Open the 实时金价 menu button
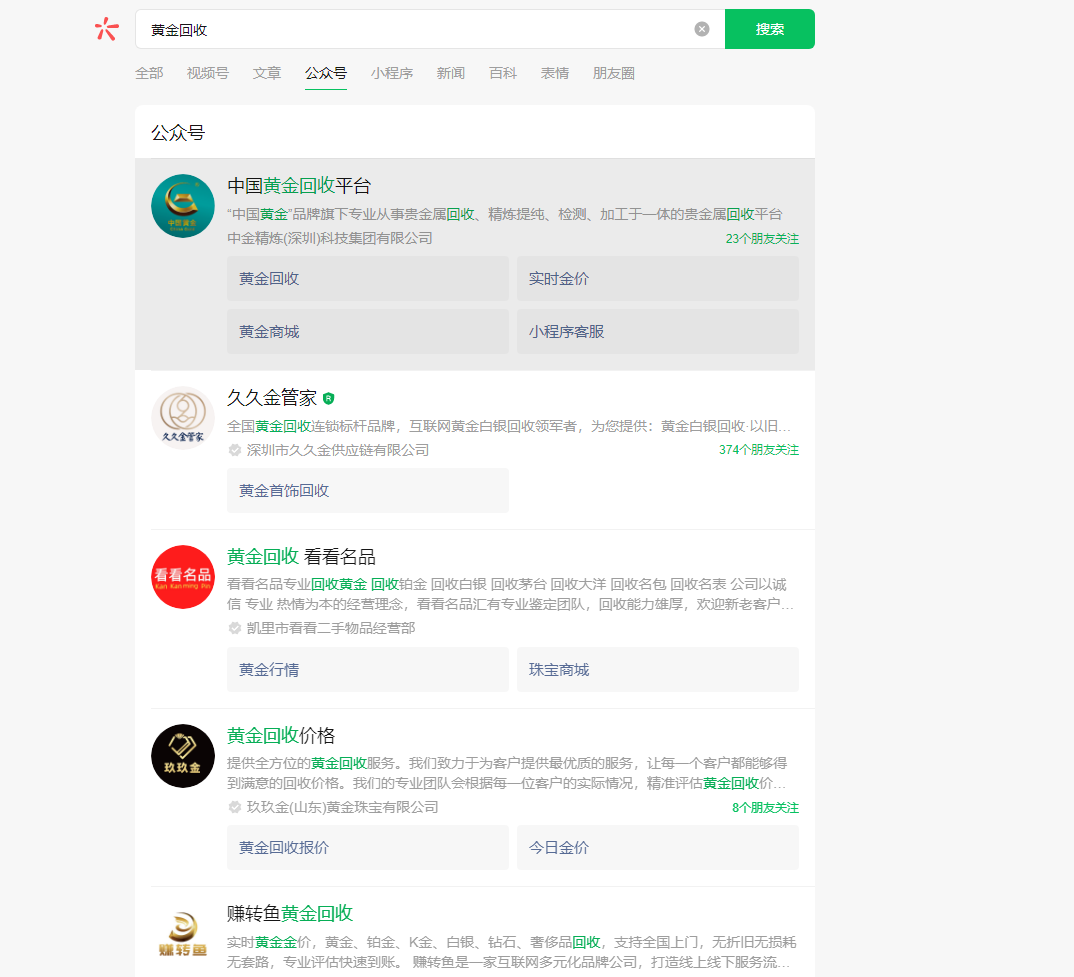The image size is (1074, 977). pos(658,279)
